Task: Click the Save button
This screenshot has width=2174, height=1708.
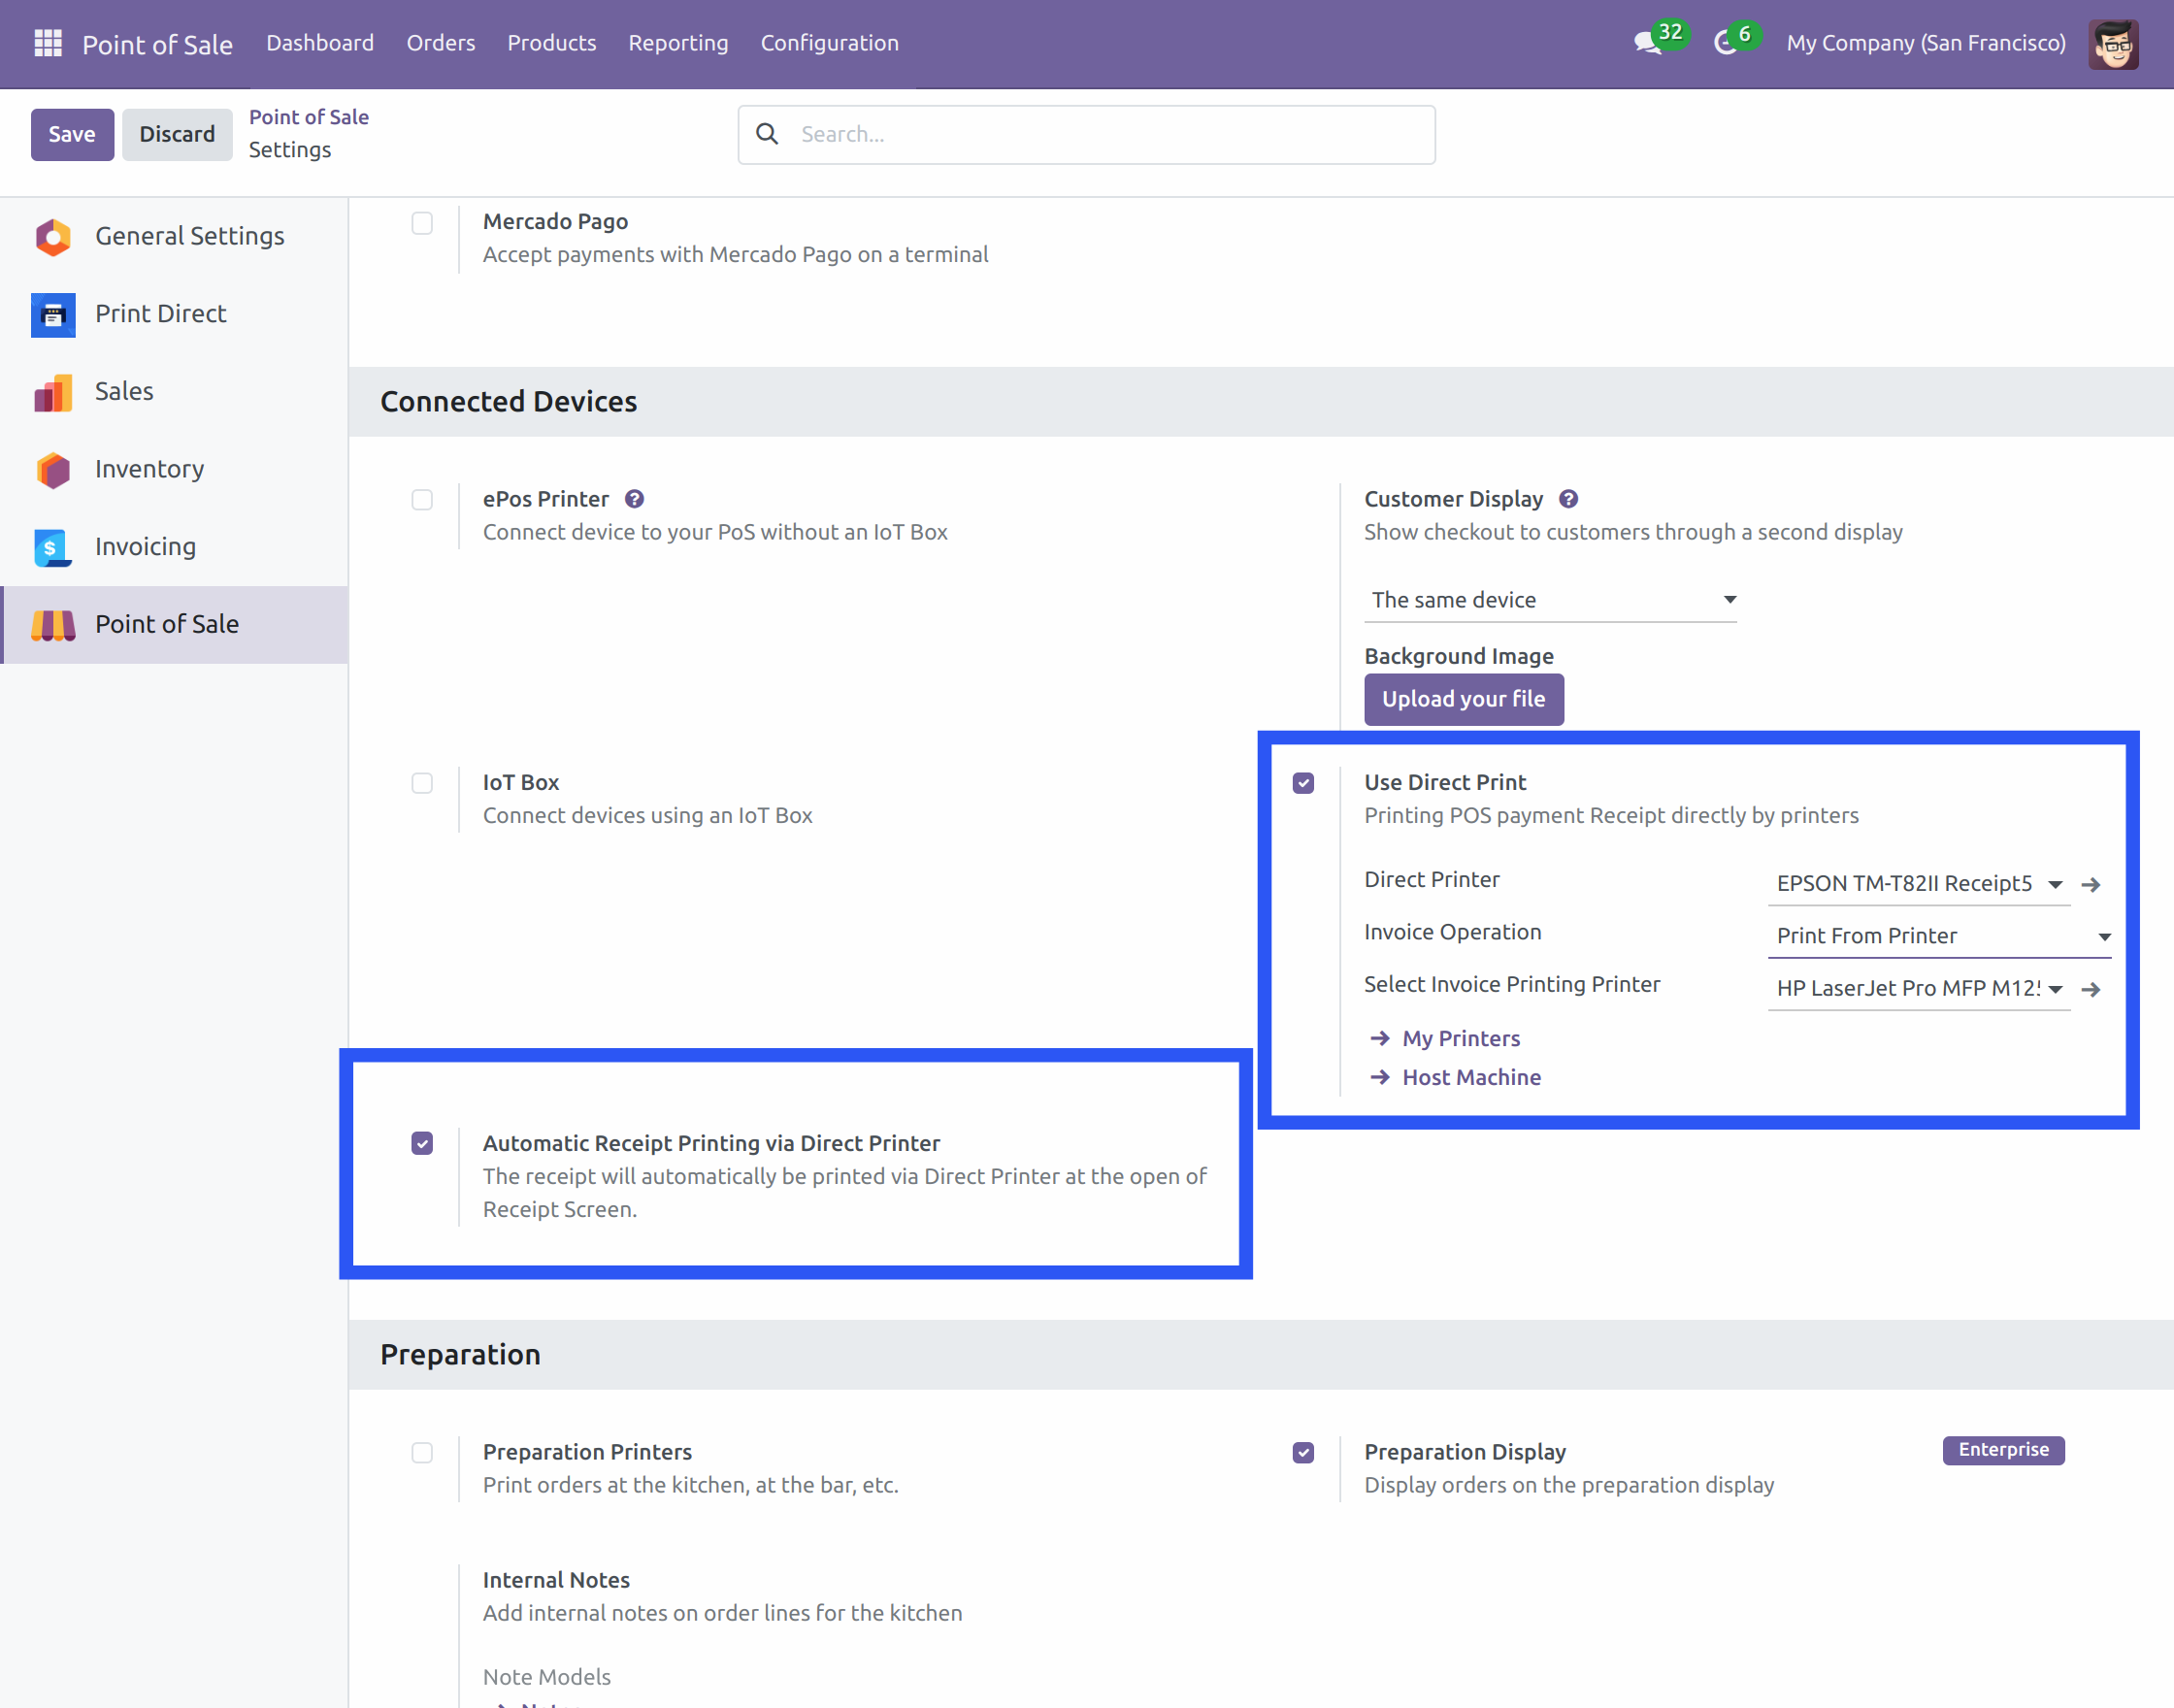Action: pos(72,134)
